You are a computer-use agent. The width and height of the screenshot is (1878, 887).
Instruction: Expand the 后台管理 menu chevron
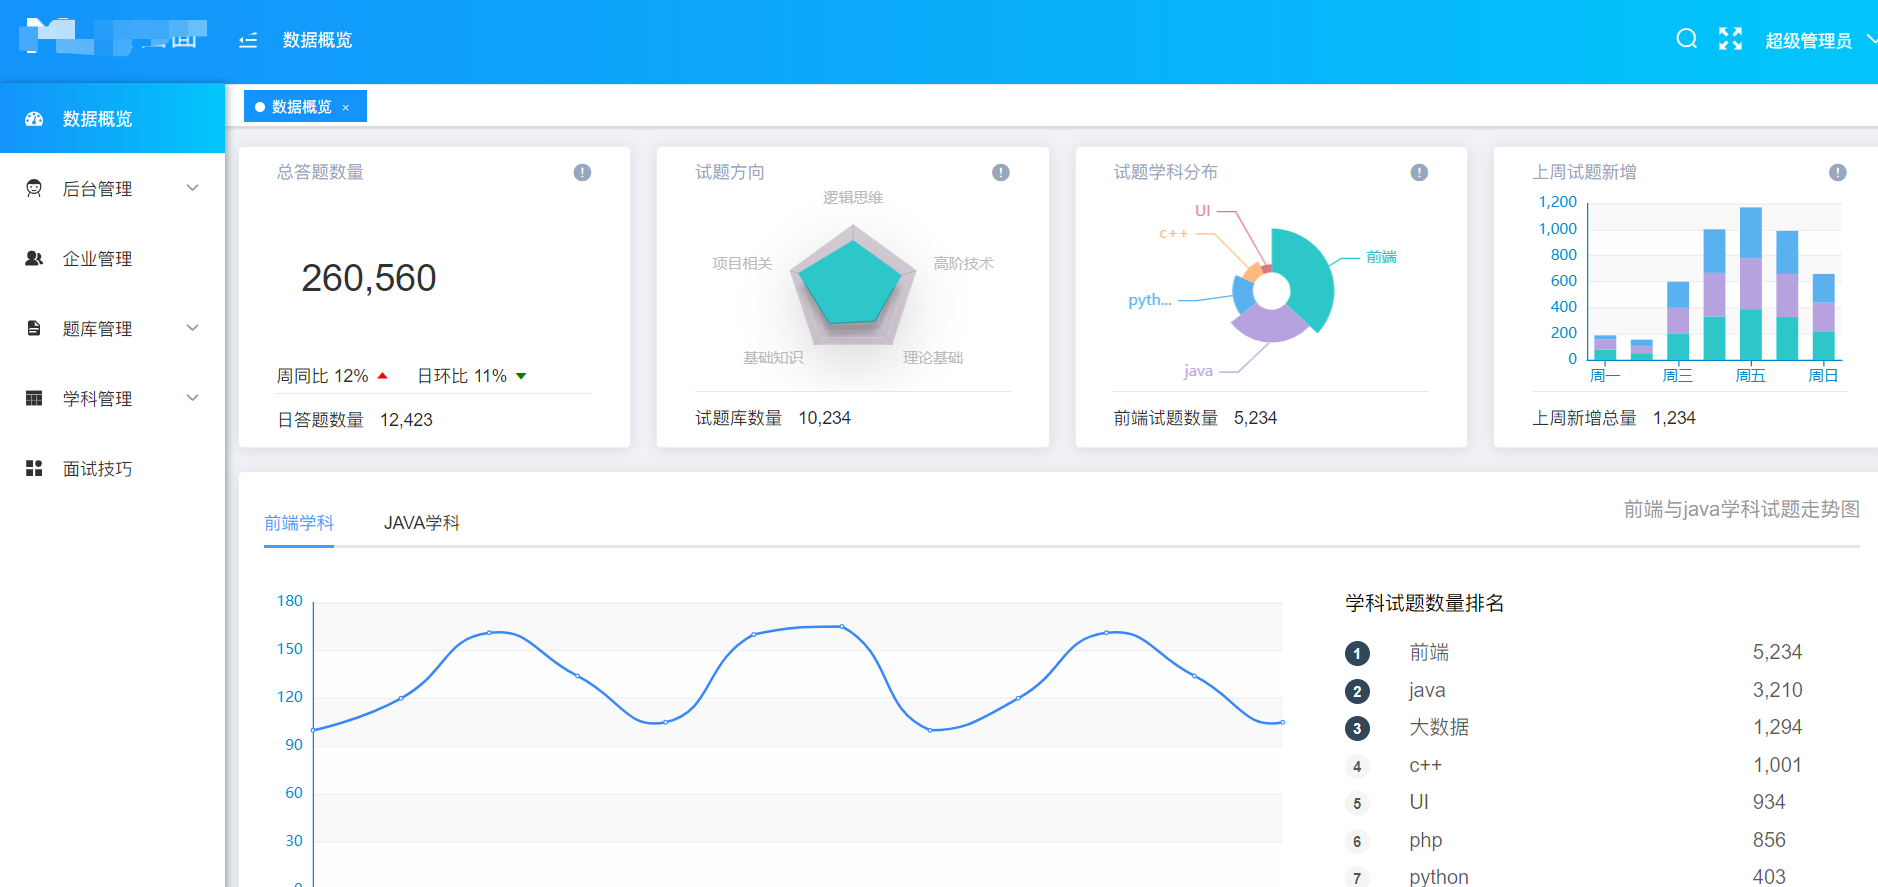(x=193, y=188)
